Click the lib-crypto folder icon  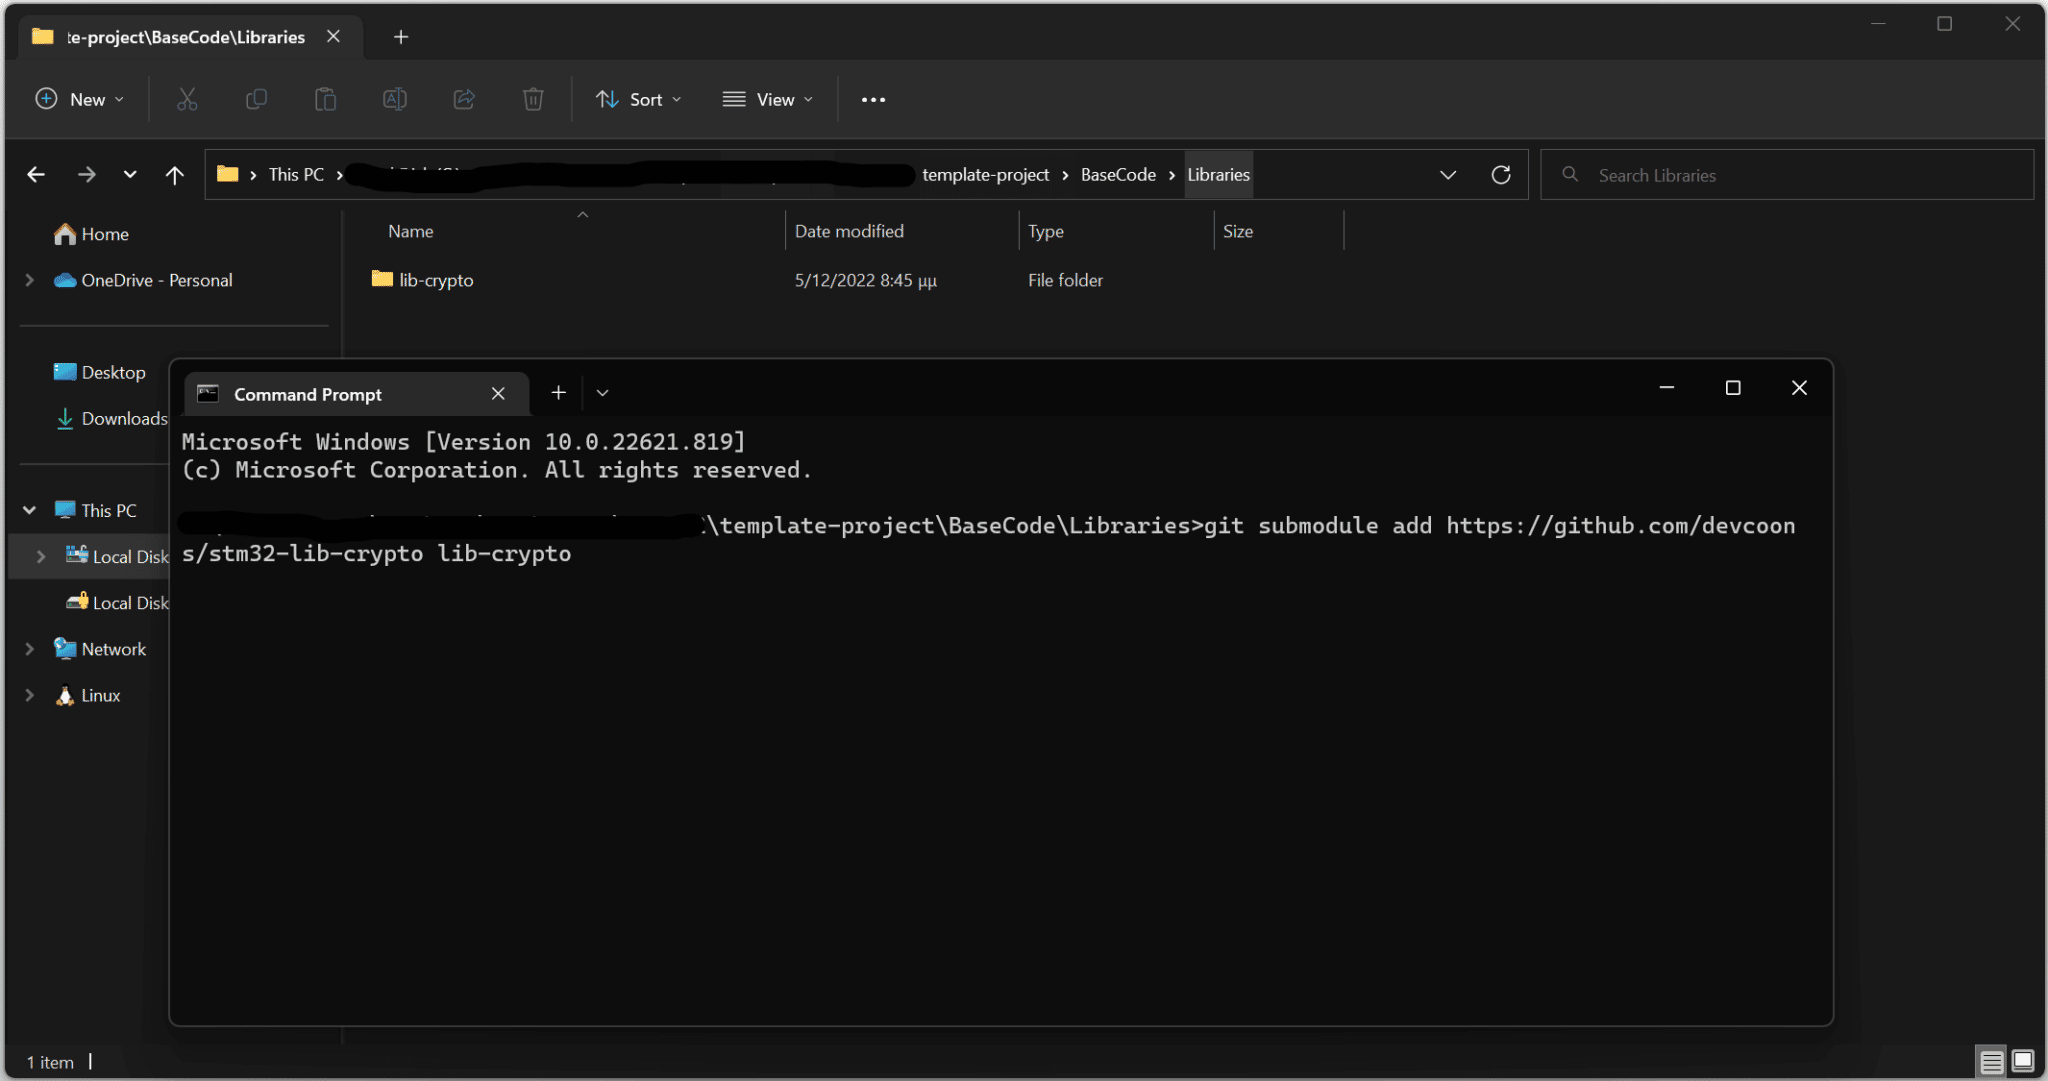pyautogui.click(x=382, y=279)
